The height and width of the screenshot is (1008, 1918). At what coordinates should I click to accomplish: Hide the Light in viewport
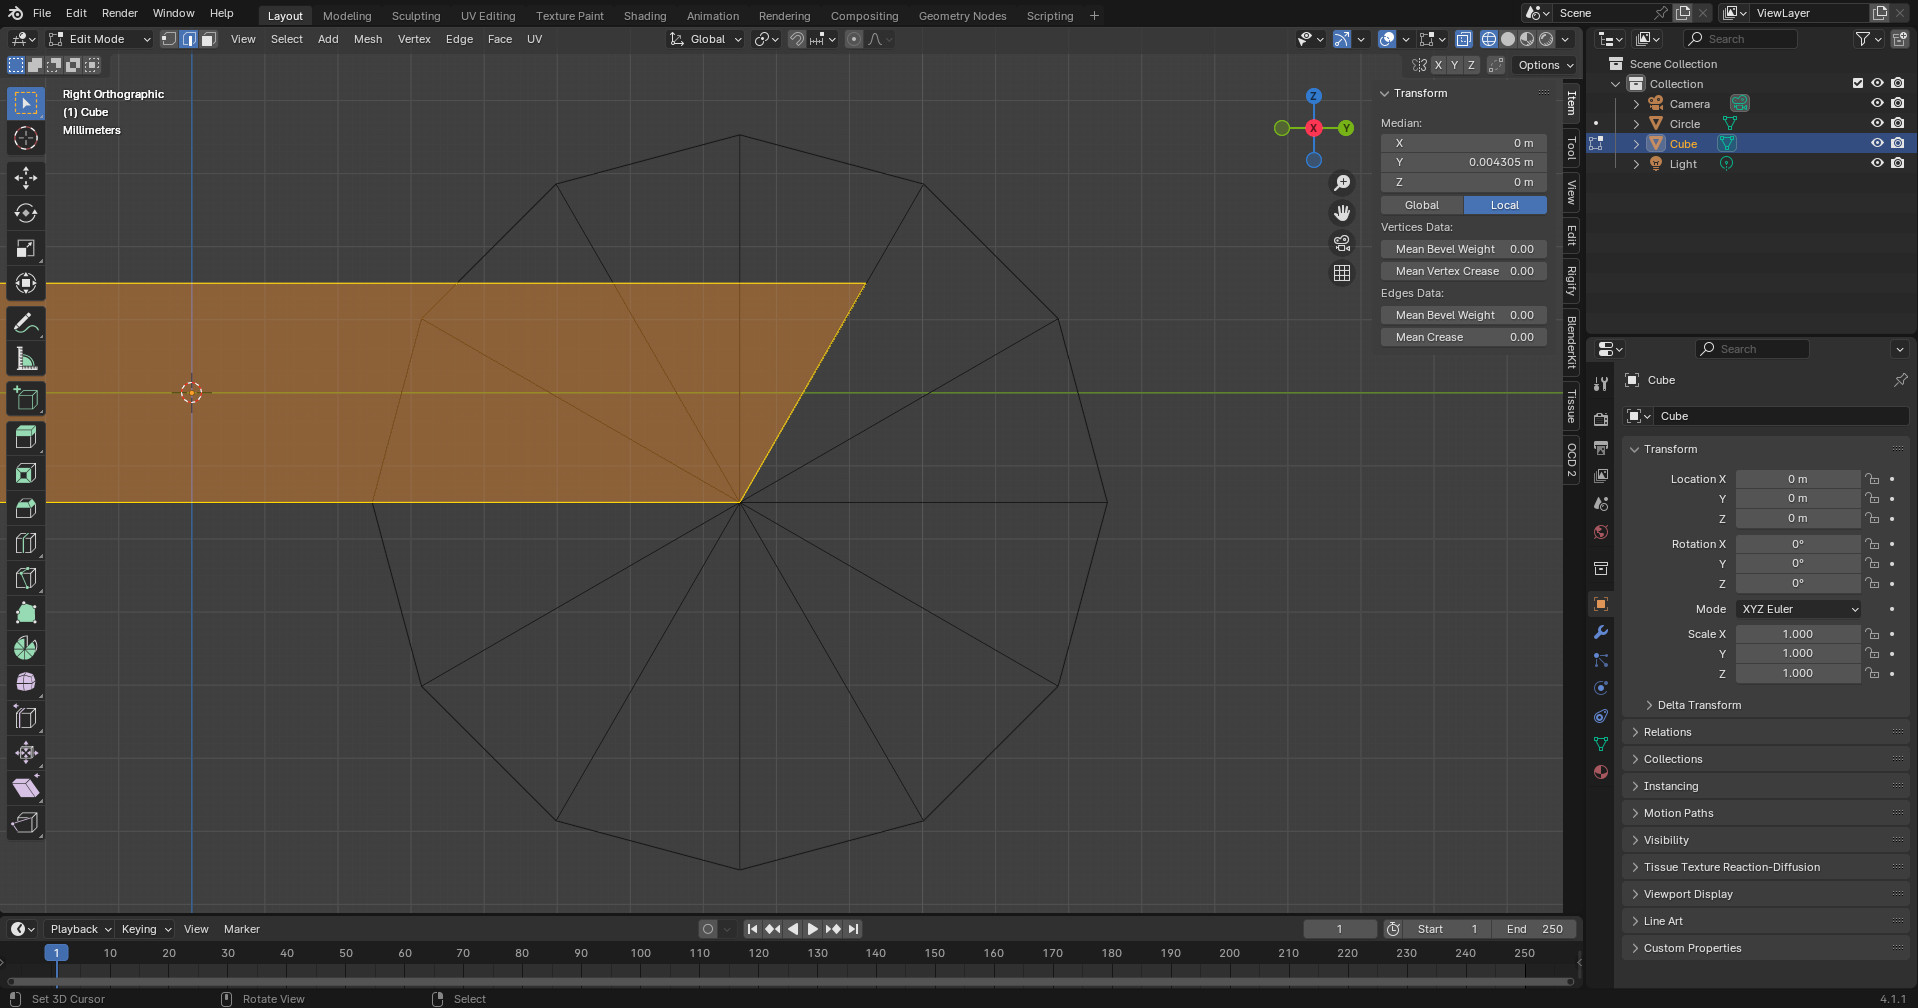coord(1877,163)
